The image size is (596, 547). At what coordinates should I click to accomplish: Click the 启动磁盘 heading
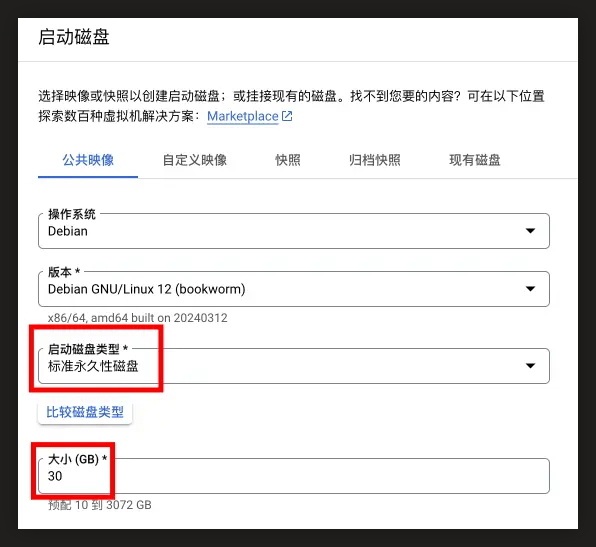(x=74, y=37)
